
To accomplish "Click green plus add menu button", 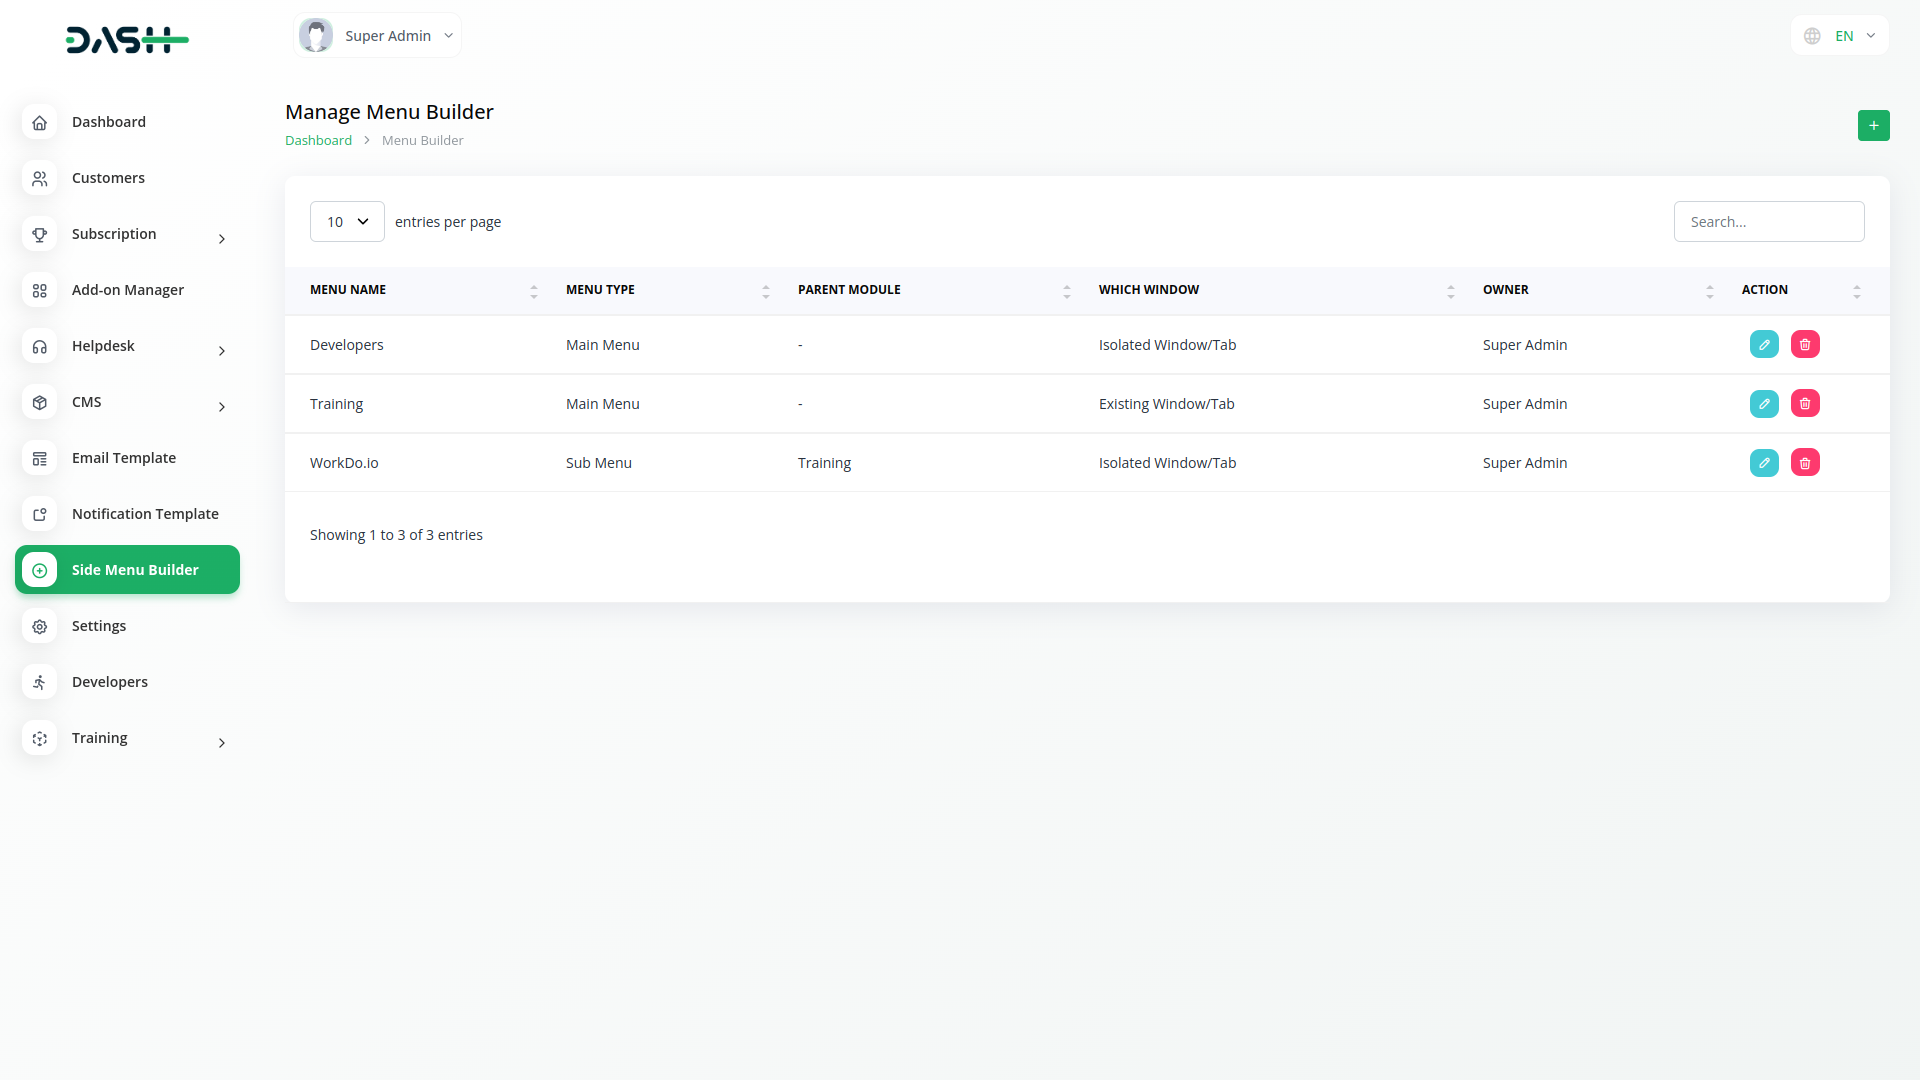I will [1873, 125].
